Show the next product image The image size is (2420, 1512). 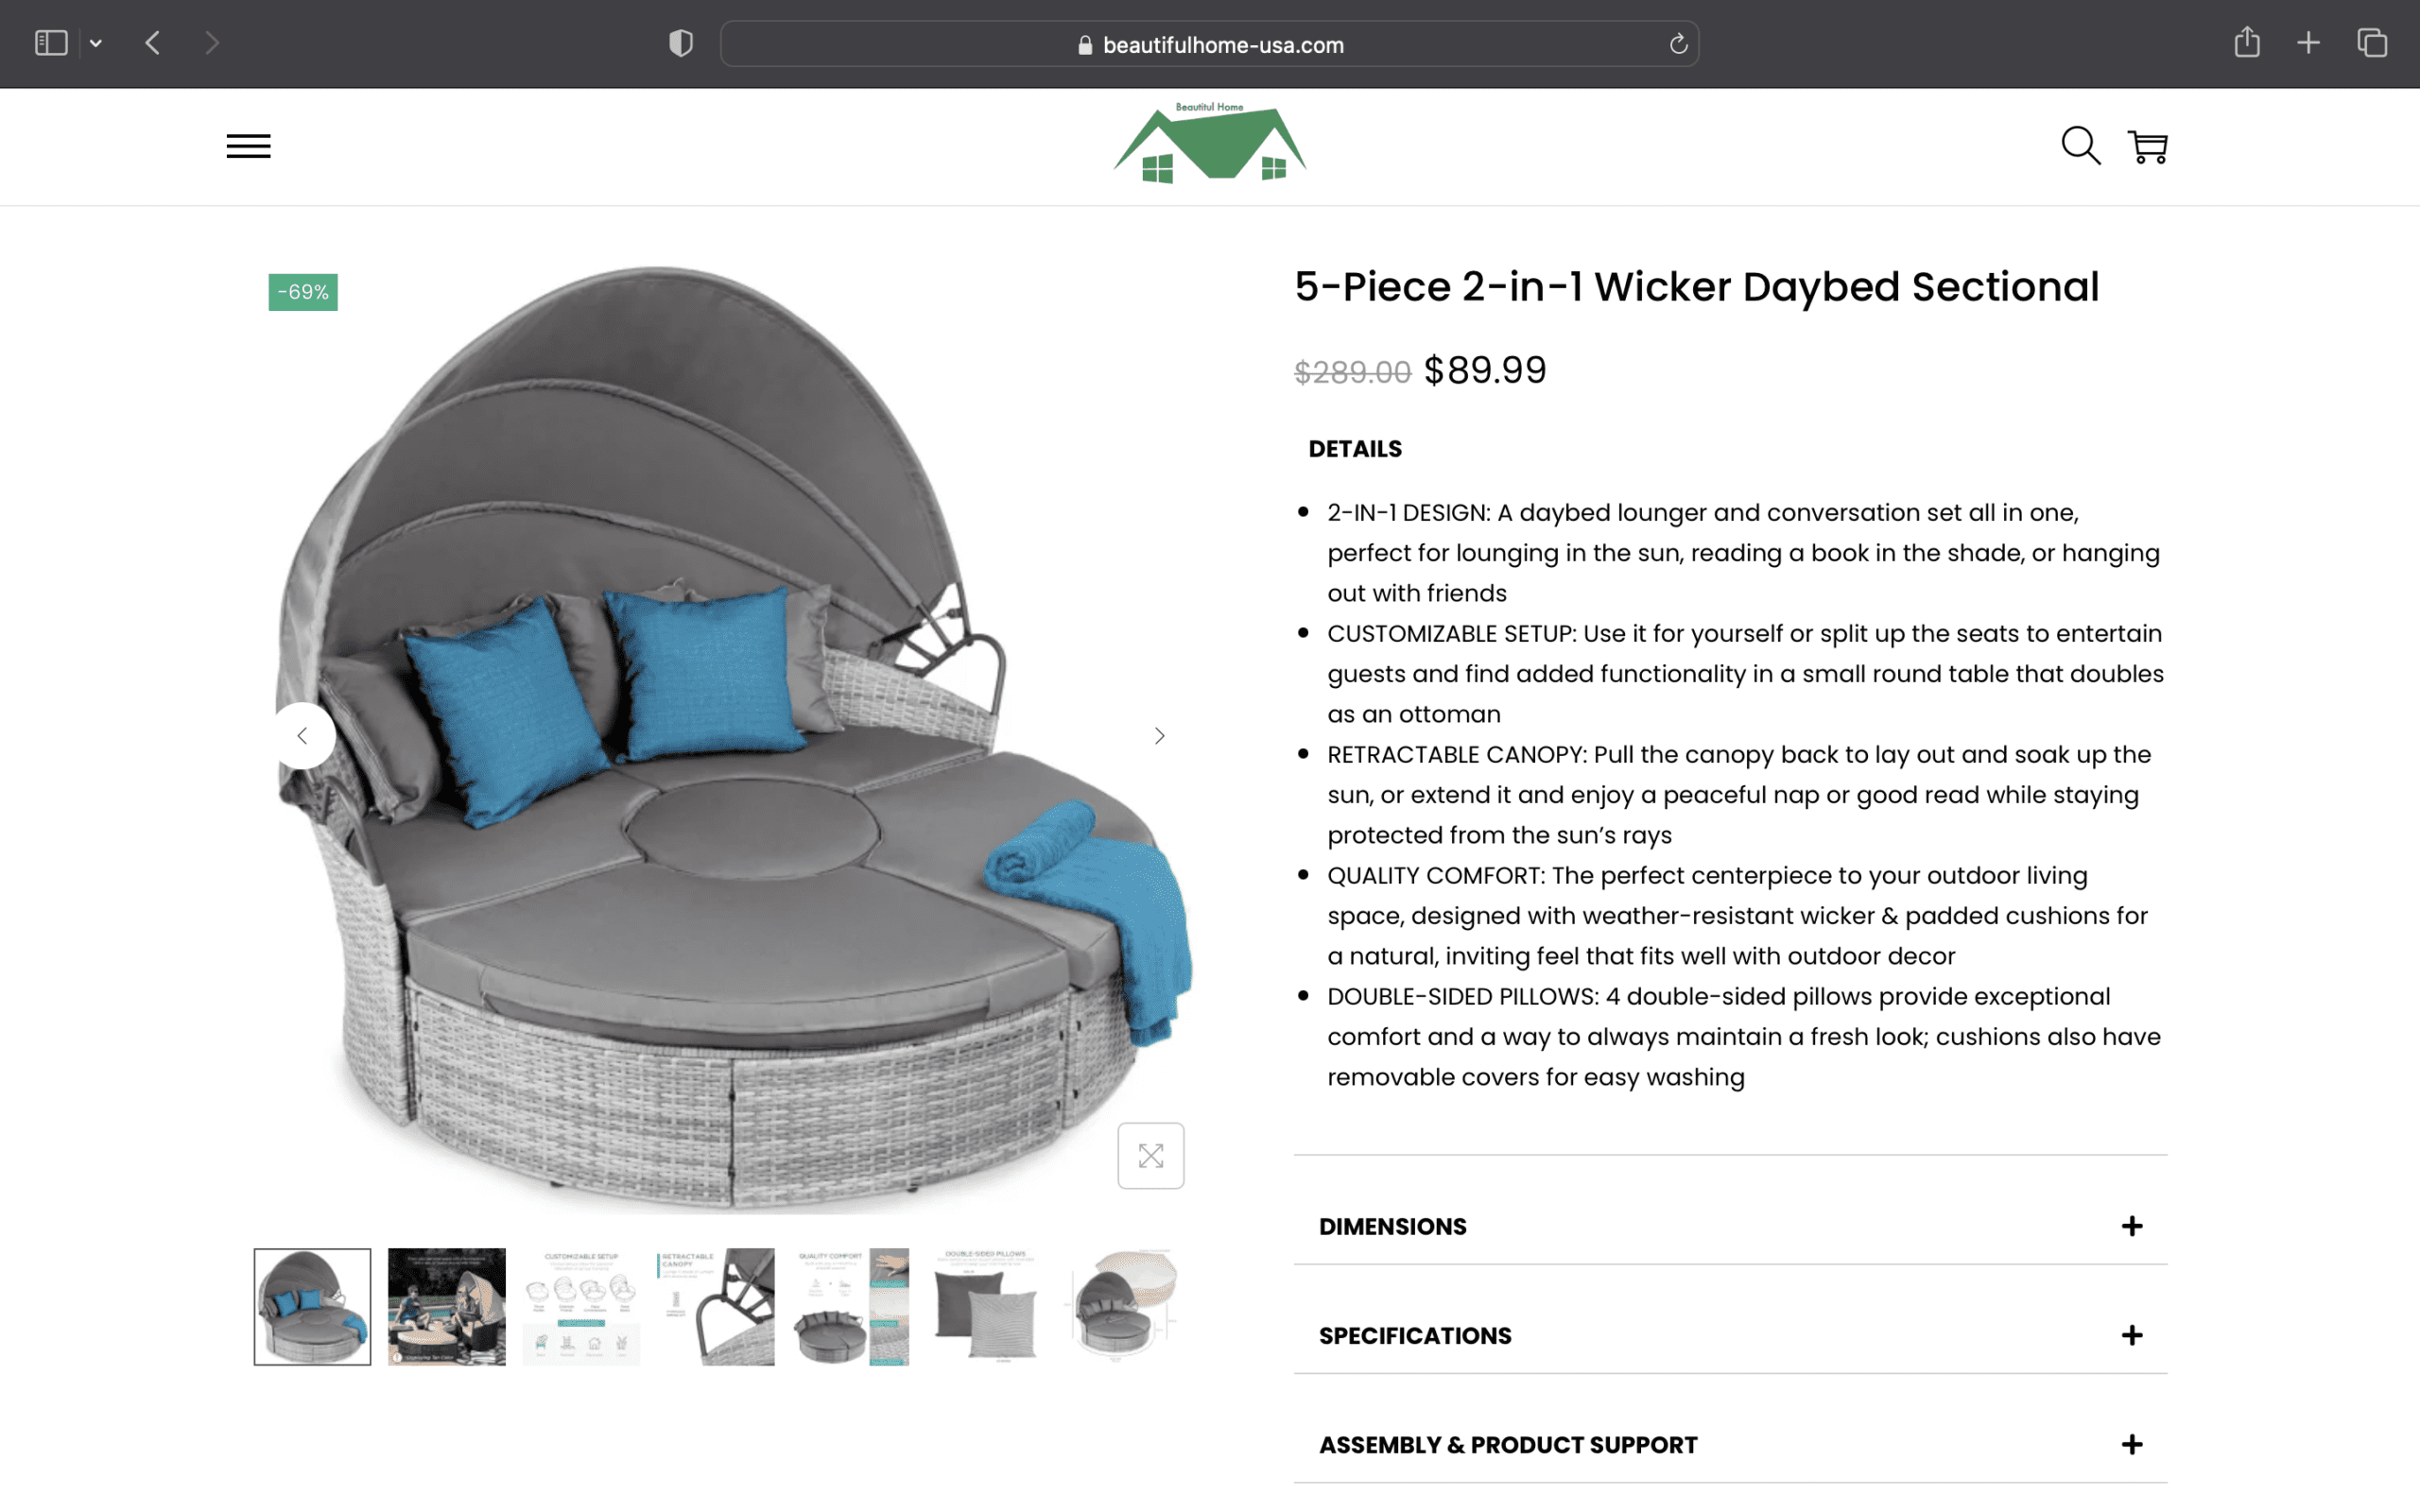1159,736
